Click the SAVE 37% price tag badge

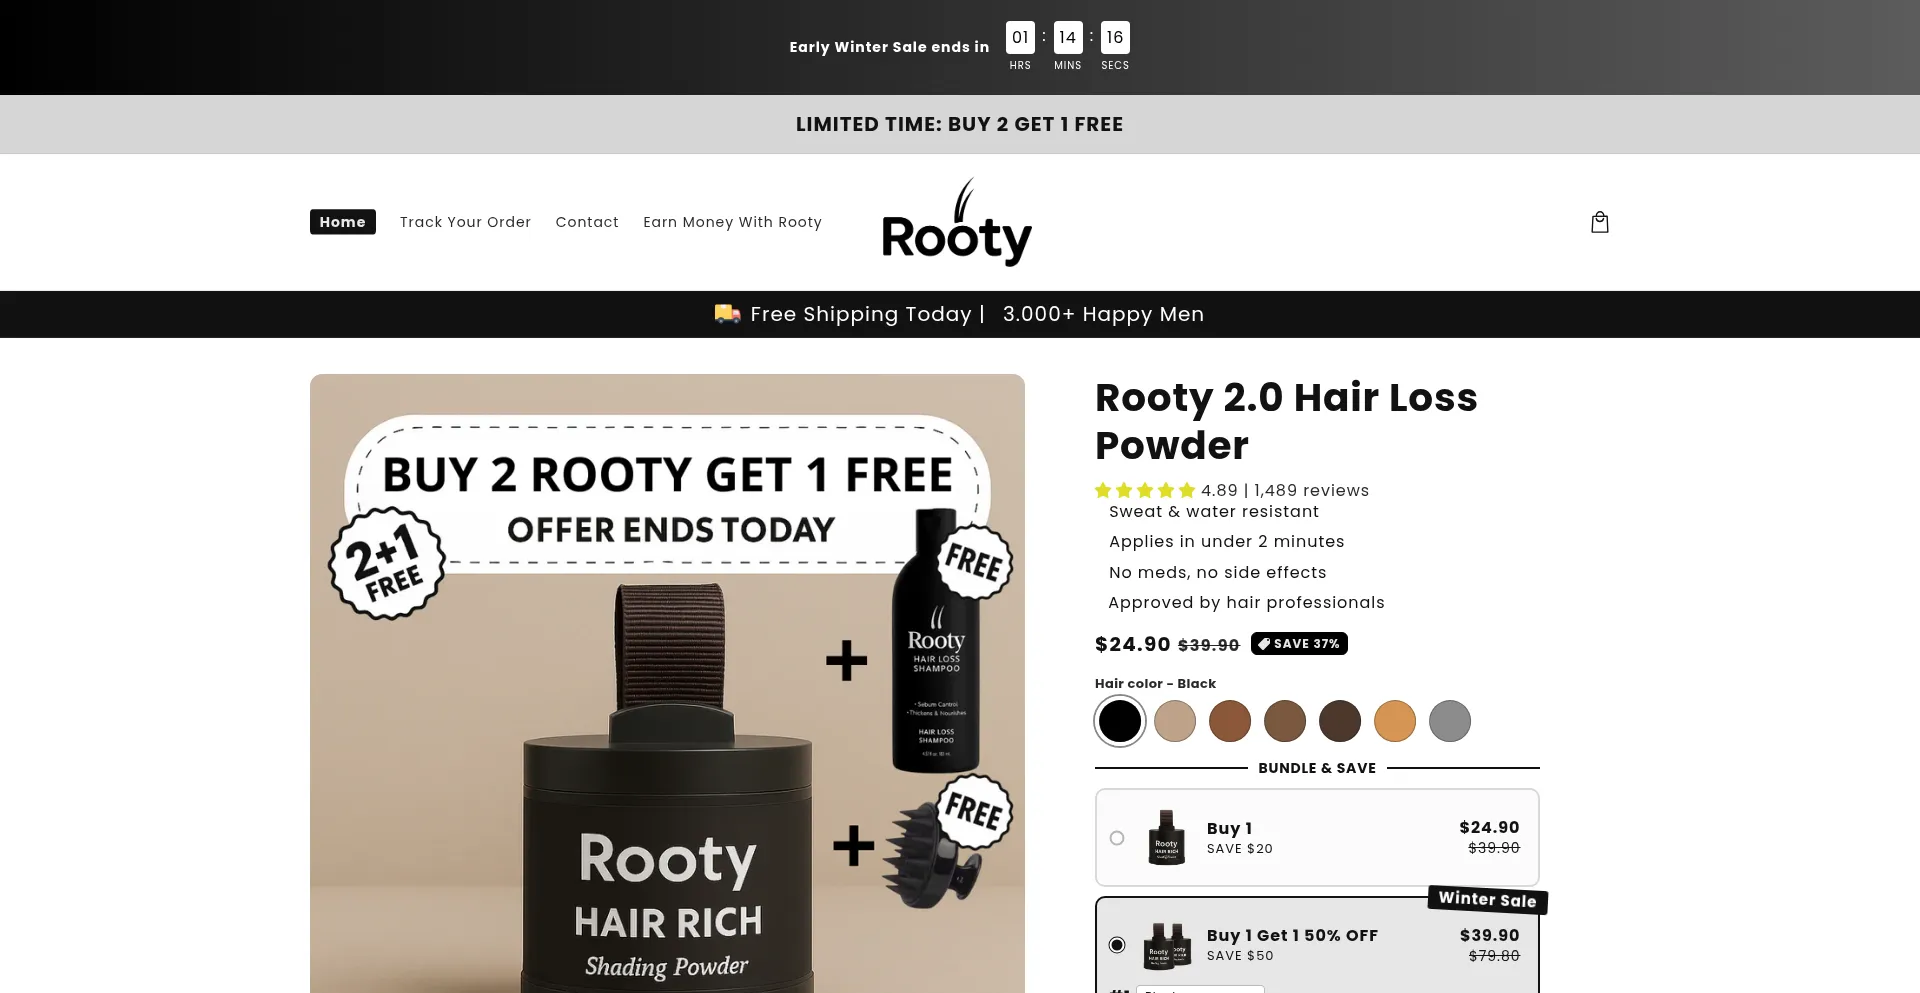[1299, 644]
